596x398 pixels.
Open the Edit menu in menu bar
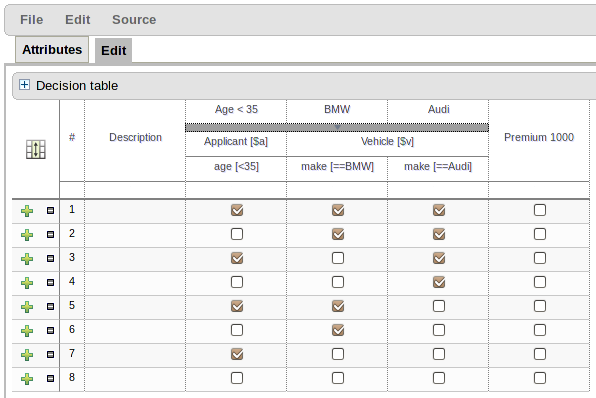coord(78,20)
